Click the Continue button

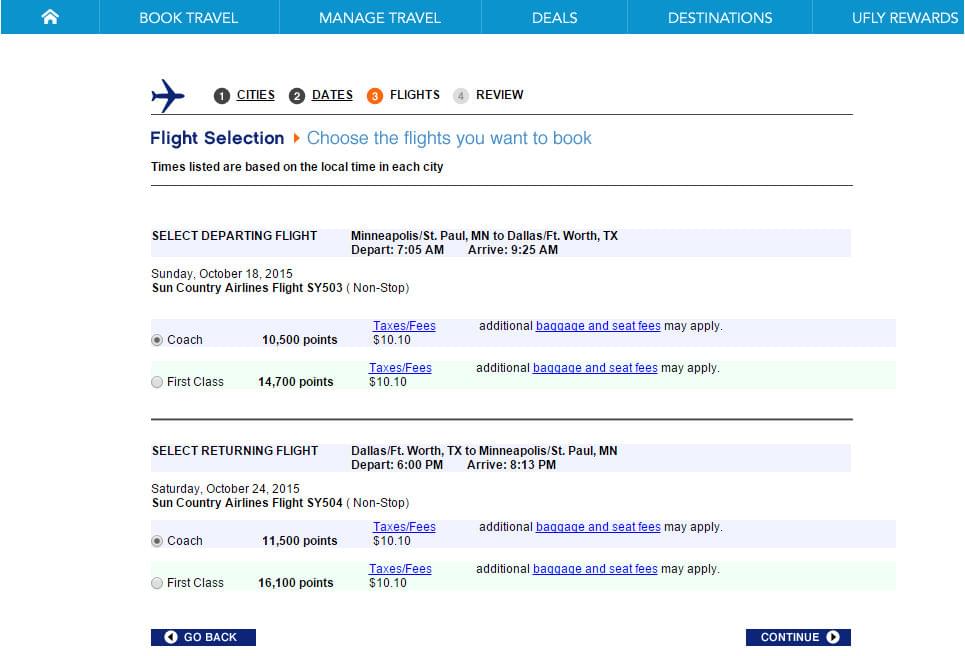click(x=798, y=638)
